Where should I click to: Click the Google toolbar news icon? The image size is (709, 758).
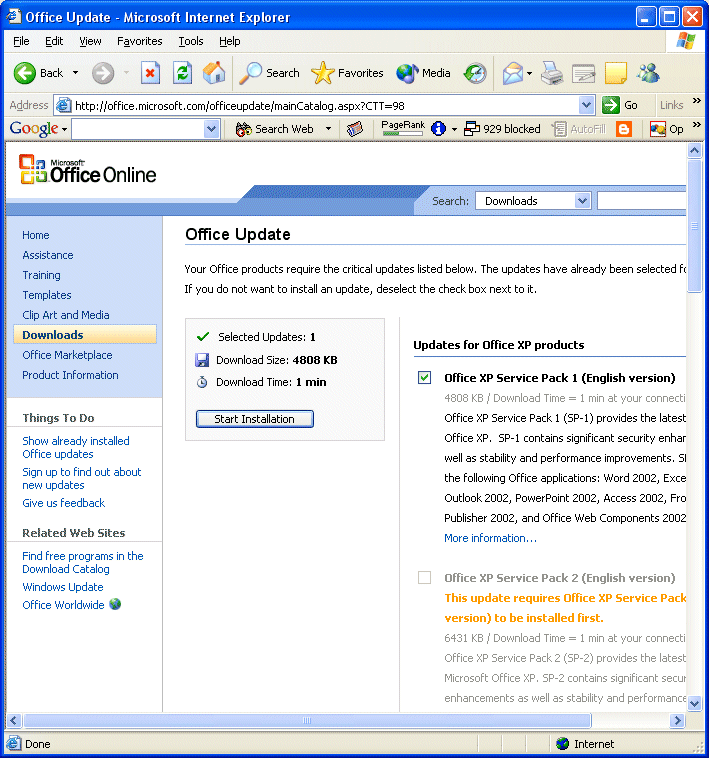(355, 129)
